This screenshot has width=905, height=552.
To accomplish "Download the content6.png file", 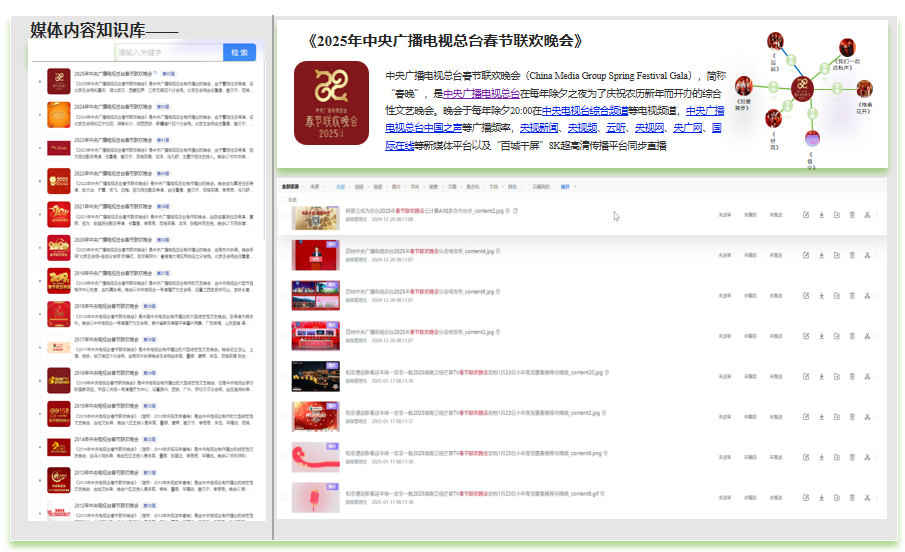I will (821, 457).
